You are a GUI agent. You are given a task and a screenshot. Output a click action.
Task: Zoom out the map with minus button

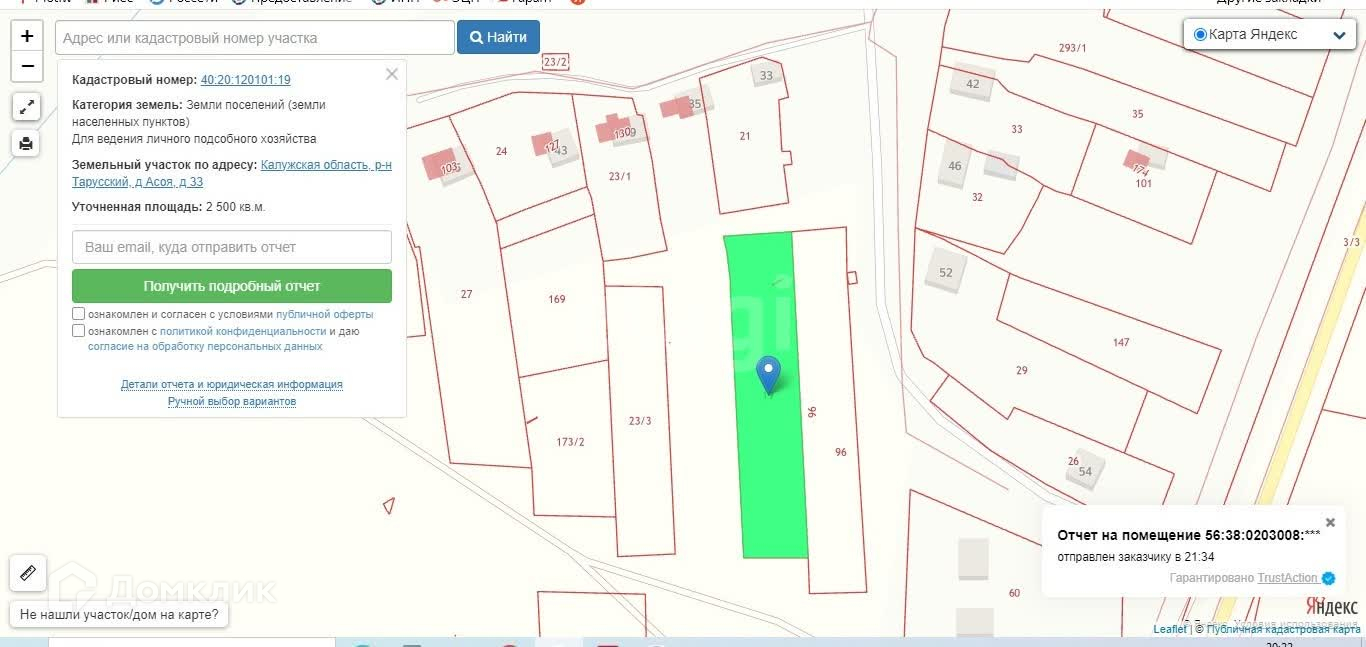(27, 67)
